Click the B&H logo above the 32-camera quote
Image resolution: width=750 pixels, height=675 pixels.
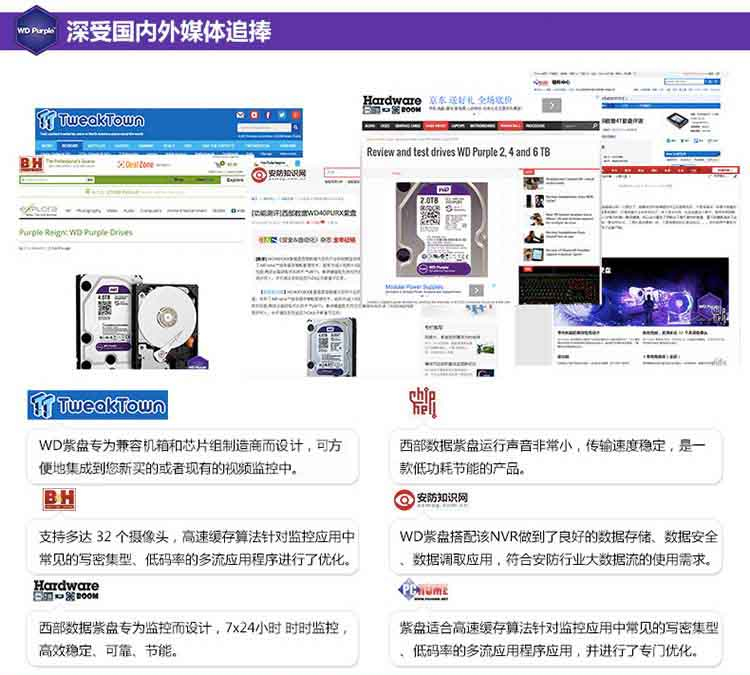[59, 499]
